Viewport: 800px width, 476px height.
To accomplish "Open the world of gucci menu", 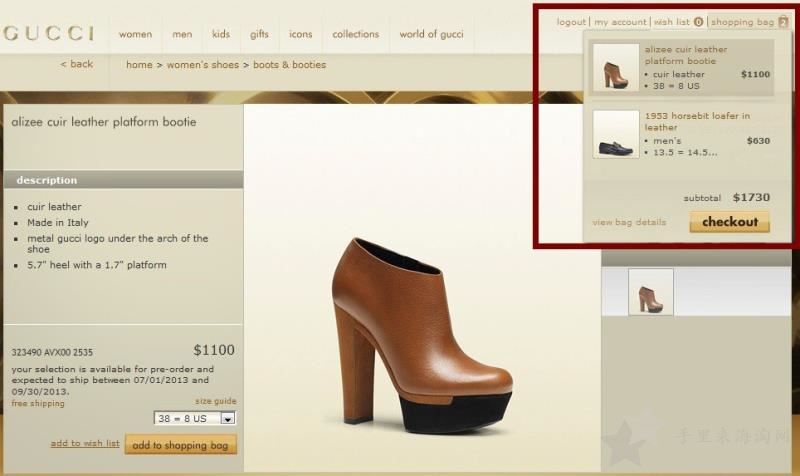I will pos(431,34).
